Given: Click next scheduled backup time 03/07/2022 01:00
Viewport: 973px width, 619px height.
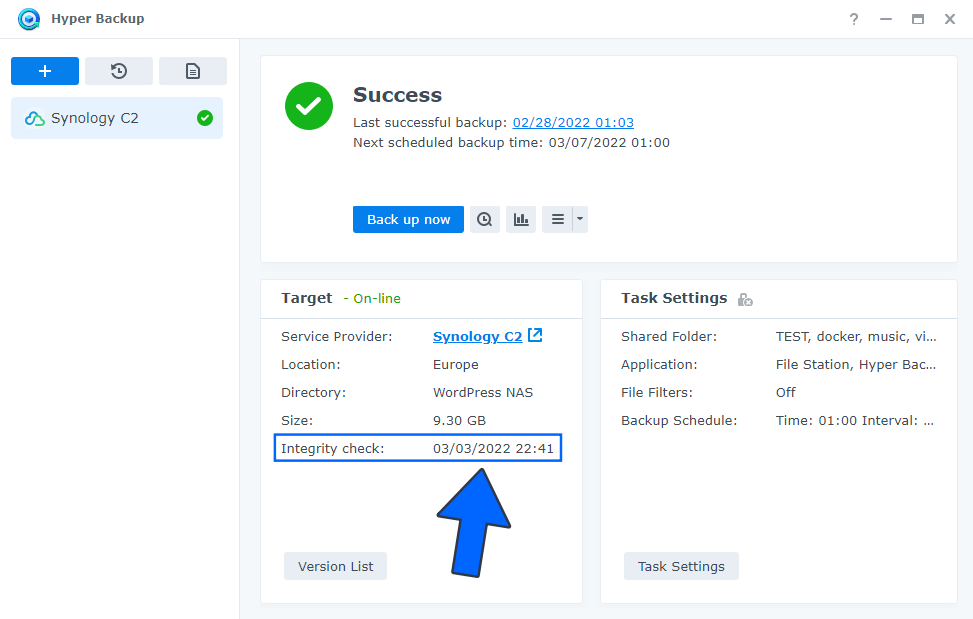Looking at the screenshot, I should [609, 143].
